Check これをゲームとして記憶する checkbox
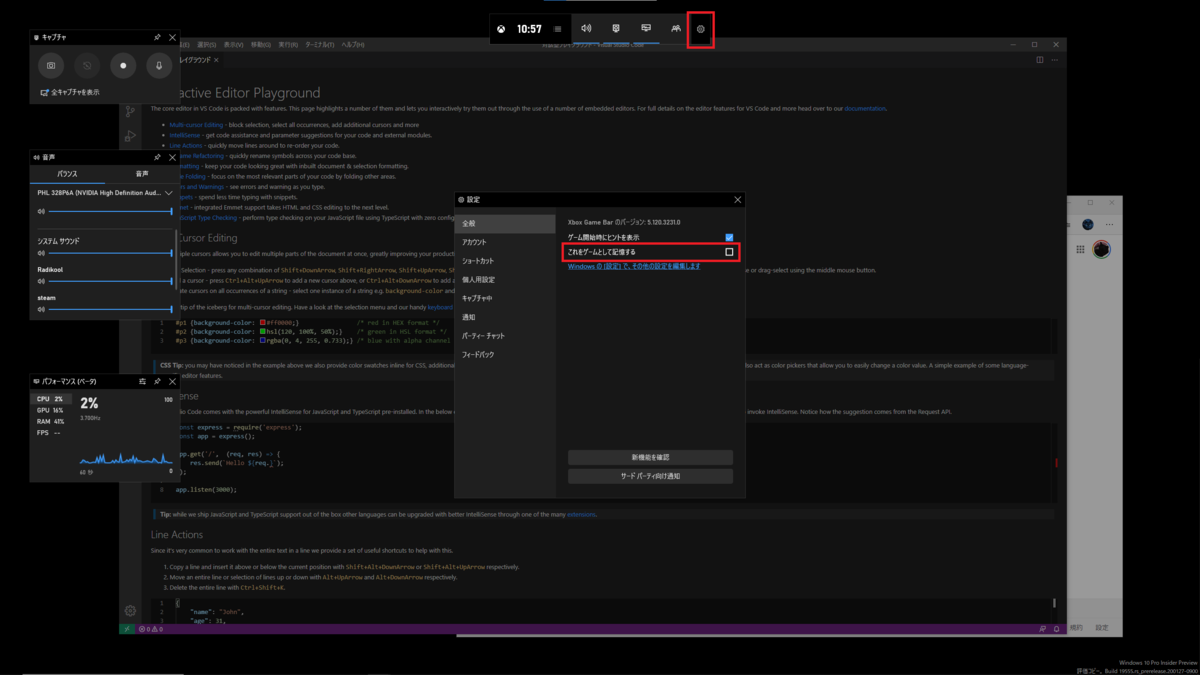Screen dimensions: 1200x675 click(729, 252)
